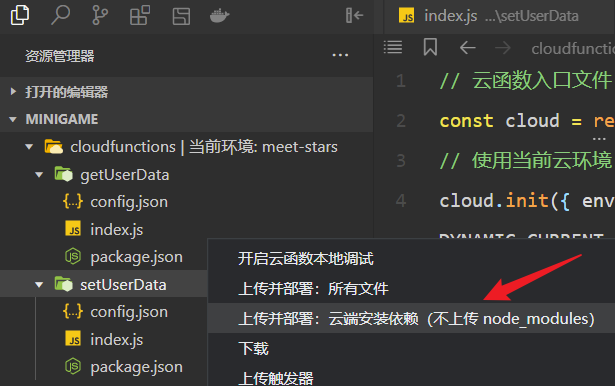Screen dimensions: 615x386
Task: Open the Explorer files icon
Action: coord(20,15)
